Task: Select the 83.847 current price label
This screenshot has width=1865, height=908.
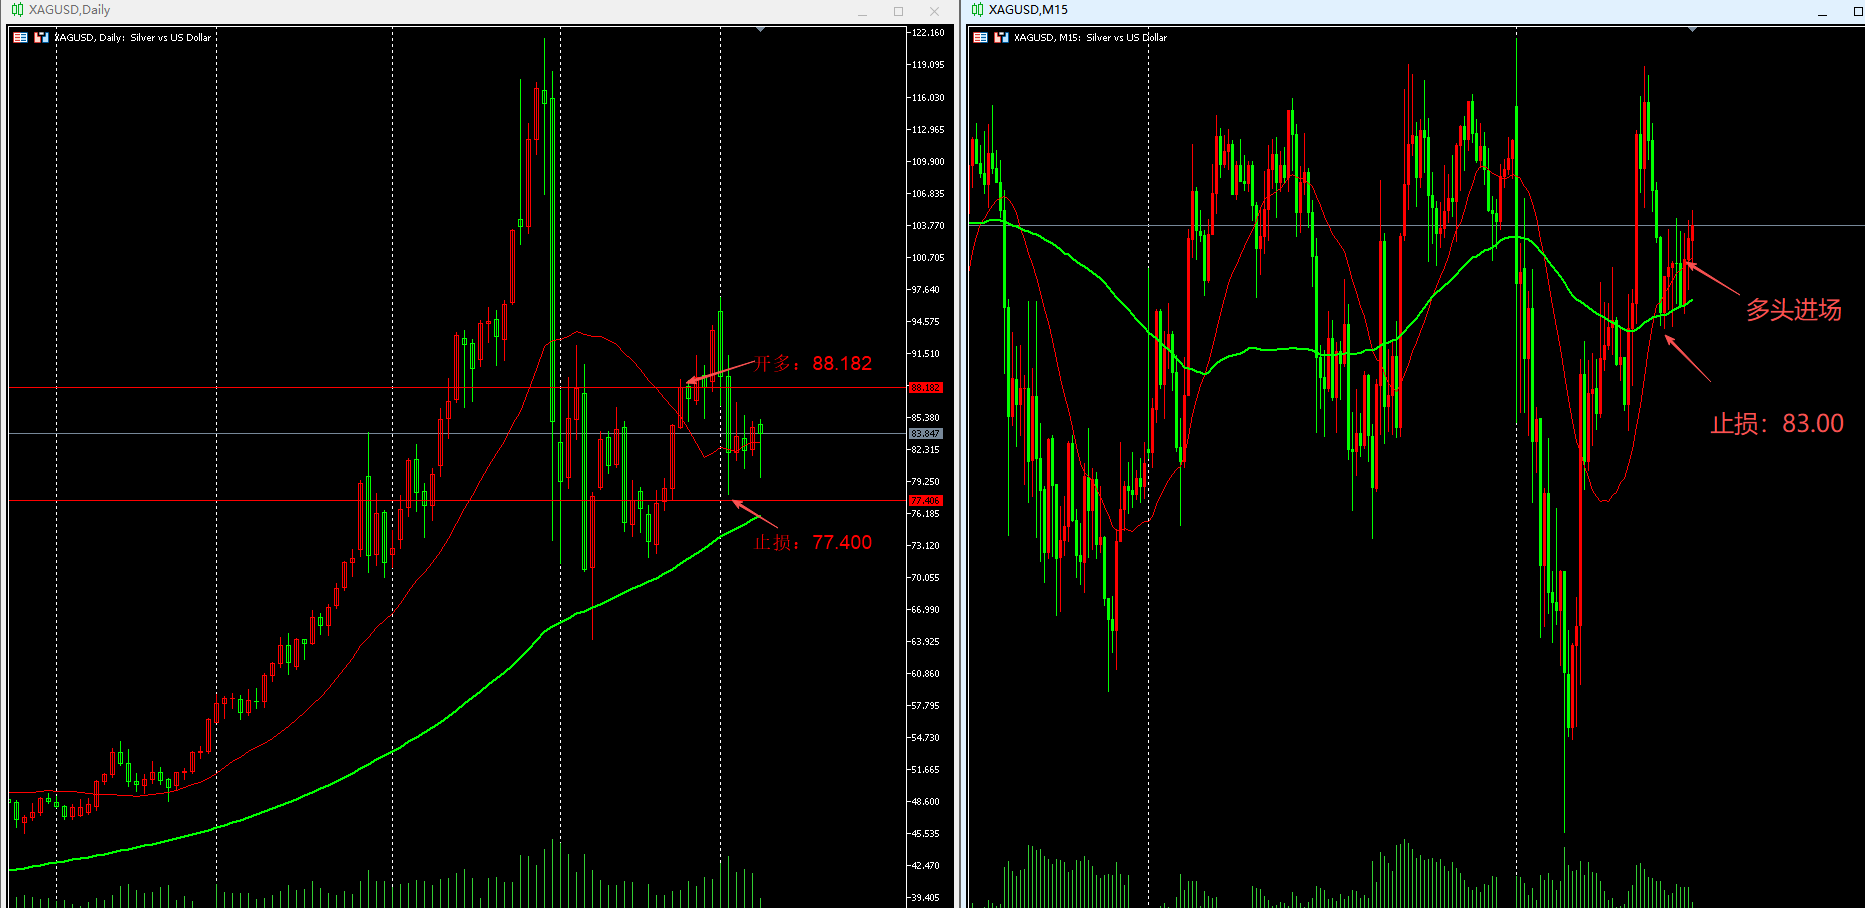Action: 925,433
